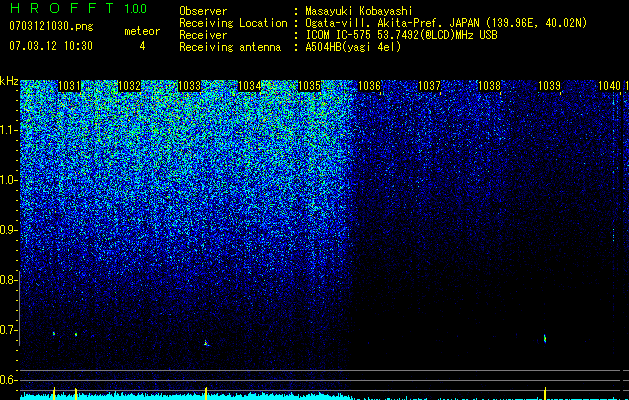
Task: Click the Ogata-vill. Akita-Pref. JAPAN location text
Action: pos(446,23)
